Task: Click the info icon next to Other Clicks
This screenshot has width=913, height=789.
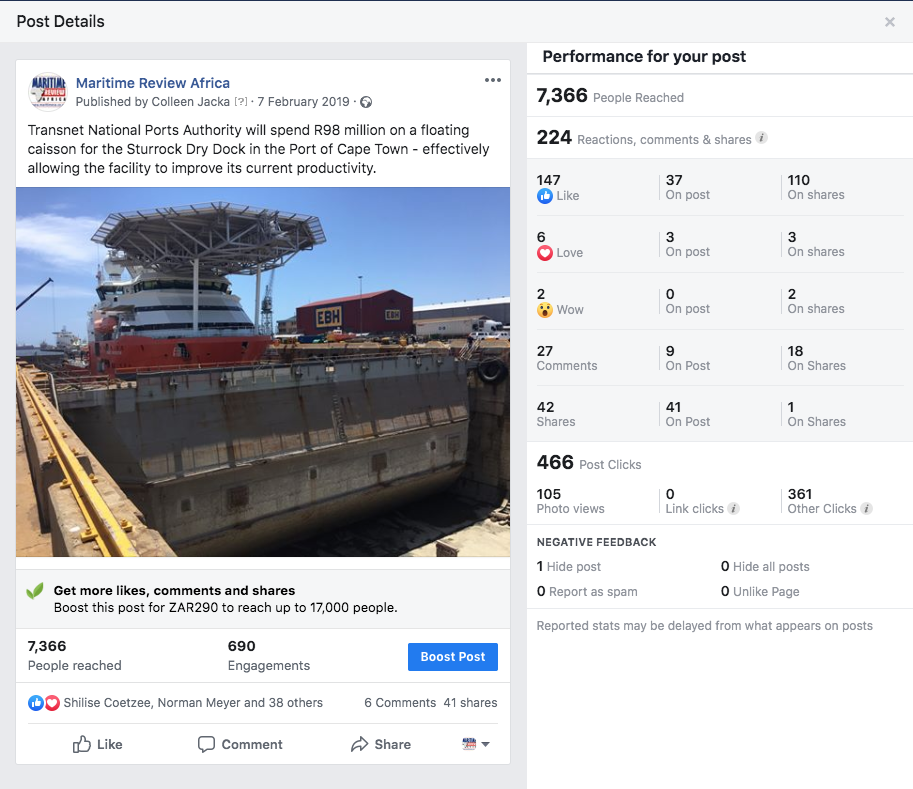Action: [x=867, y=509]
